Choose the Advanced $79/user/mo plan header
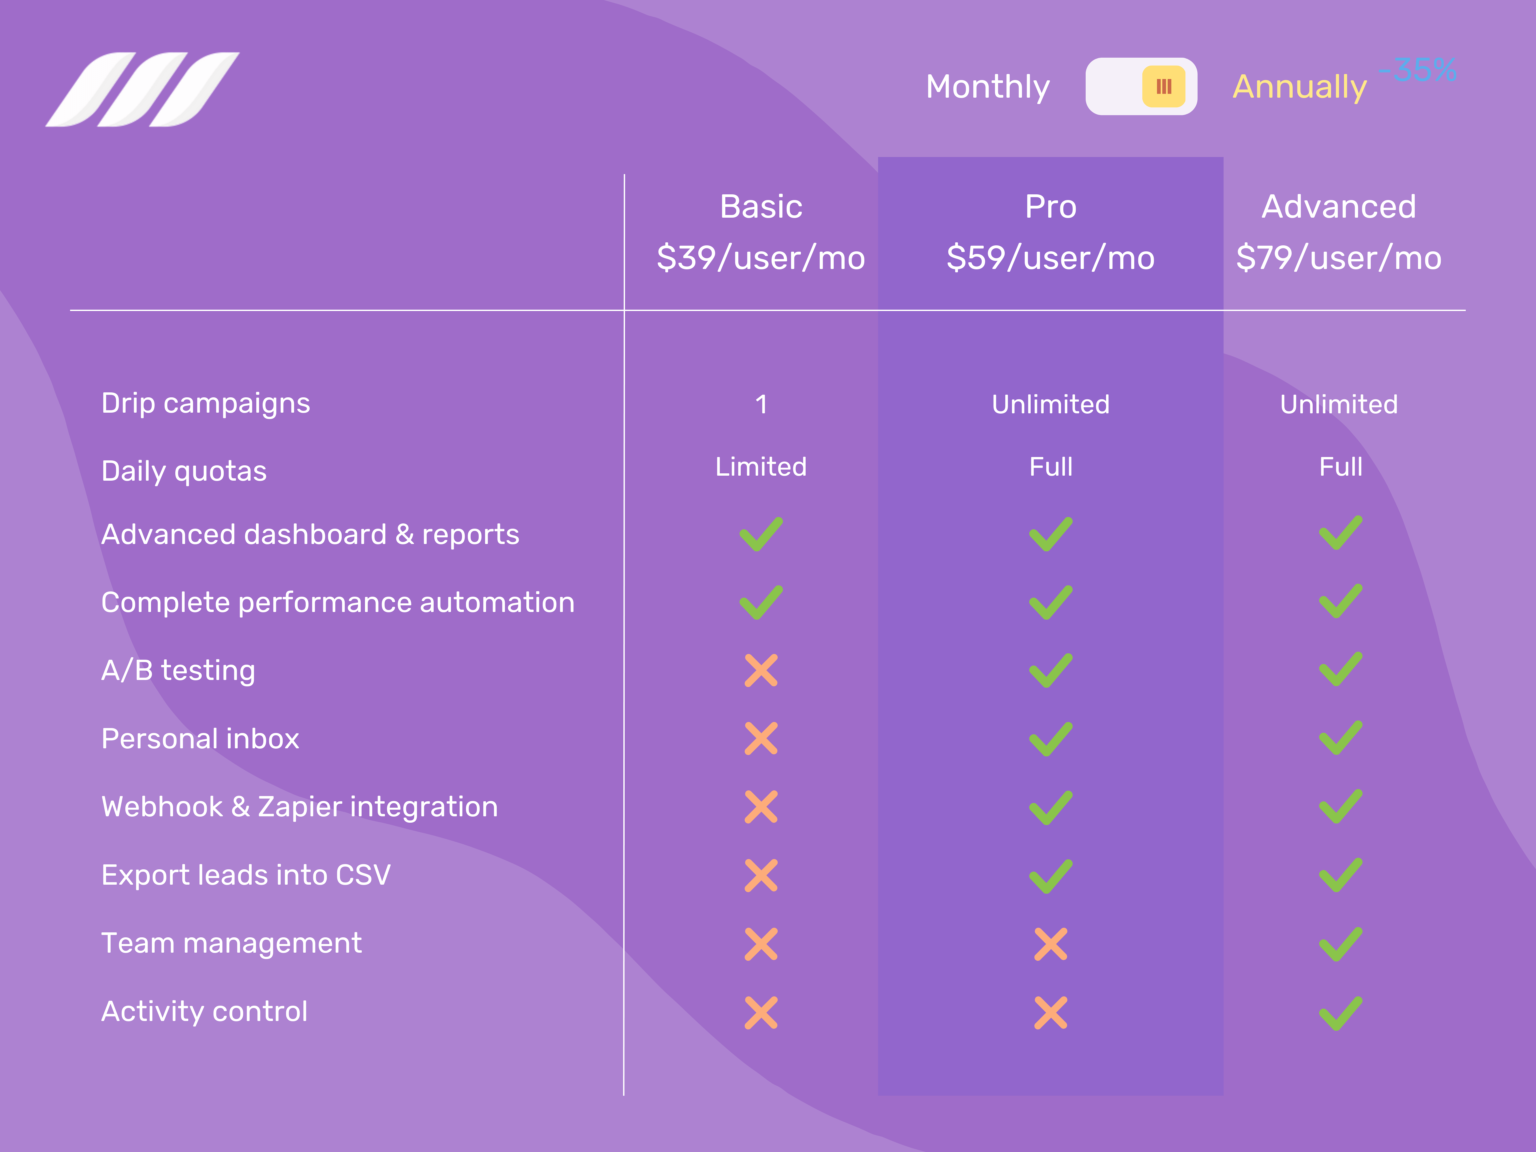The height and width of the screenshot is (1152, 1536). pos(1339,232)
